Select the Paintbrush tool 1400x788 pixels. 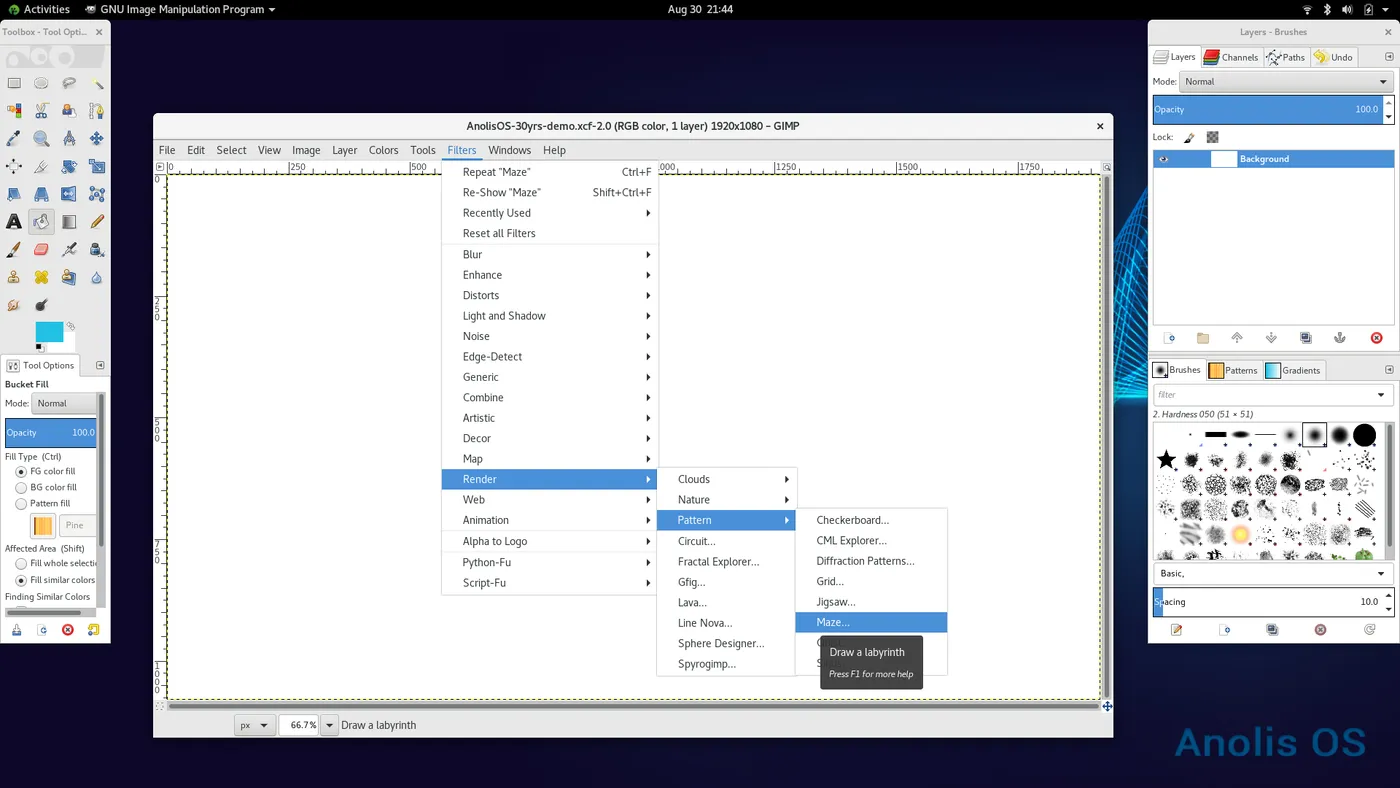point(14,249)
